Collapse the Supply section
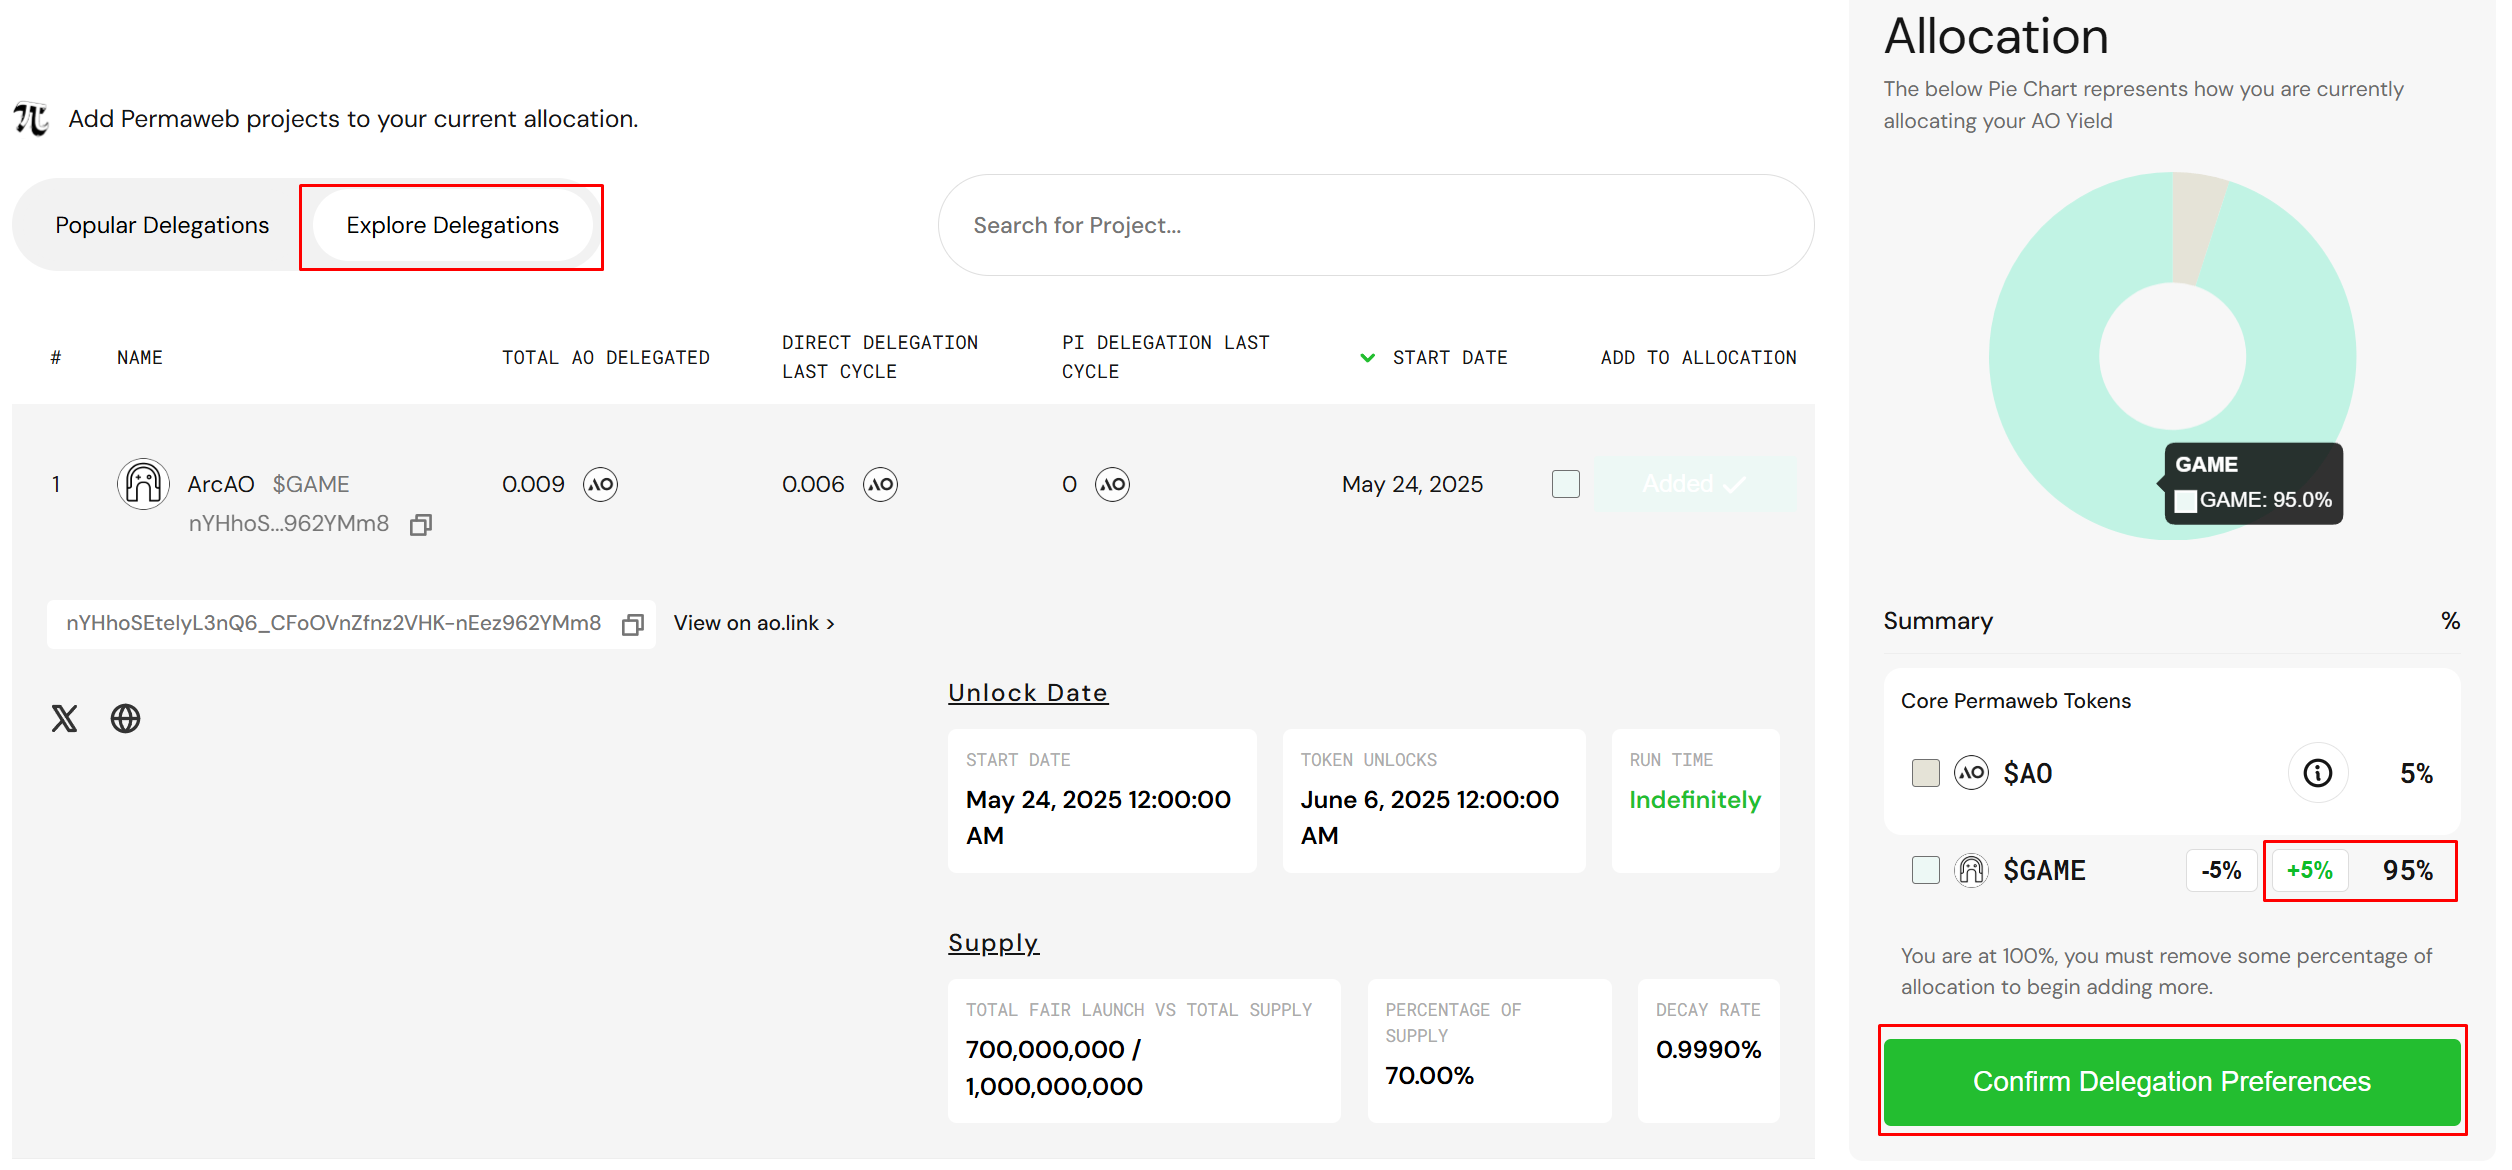Image resolution: width=2512 pixels, height=1170 pixels. 993,941
